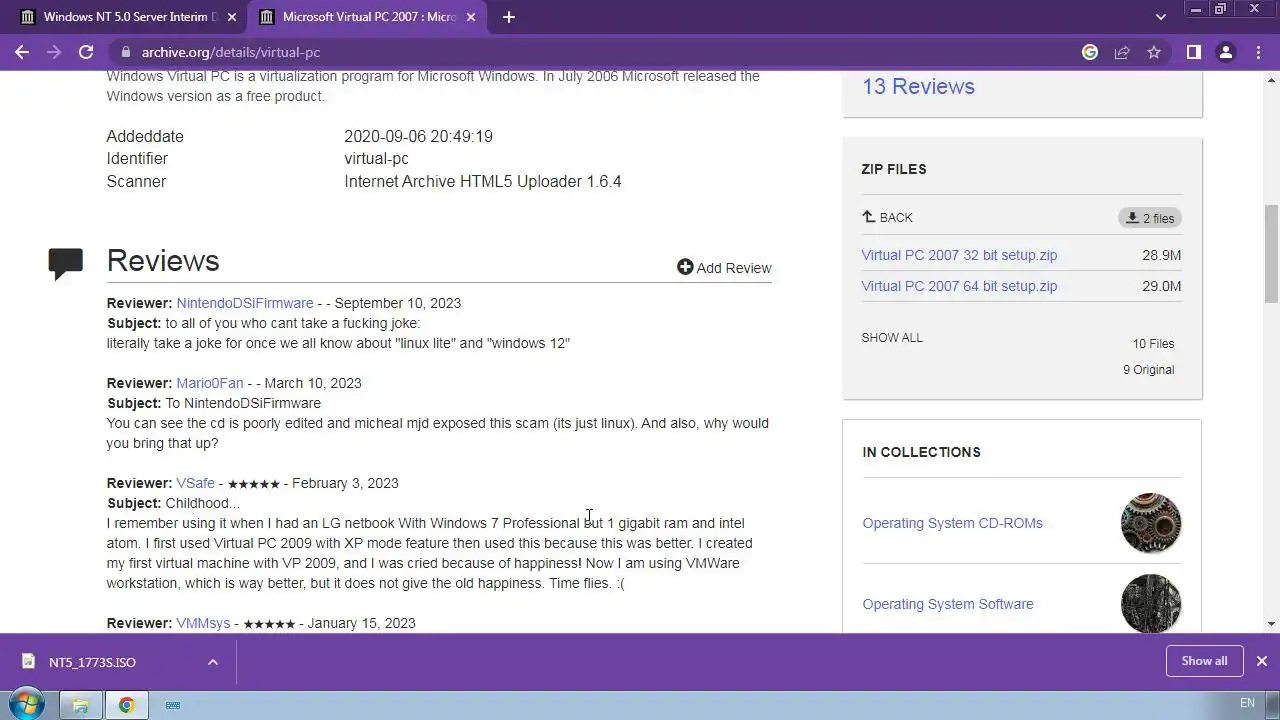Screen dimensions: 1280x720
Task: Open Operating System CD-ROMs collection link
Action: 952,523
